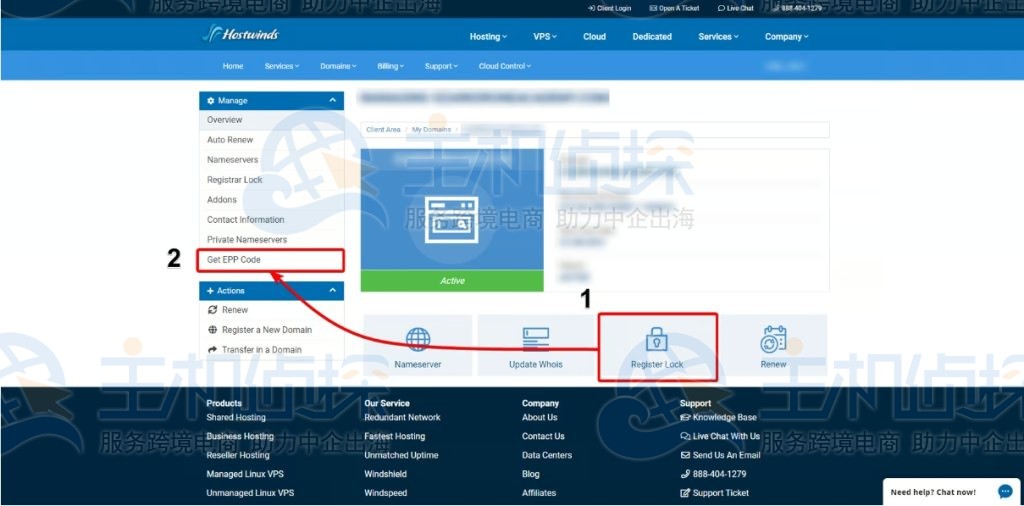Screen dimensions: 1024x506
Task: Click the Hostwinds logo
Action: tap(241, 34)
